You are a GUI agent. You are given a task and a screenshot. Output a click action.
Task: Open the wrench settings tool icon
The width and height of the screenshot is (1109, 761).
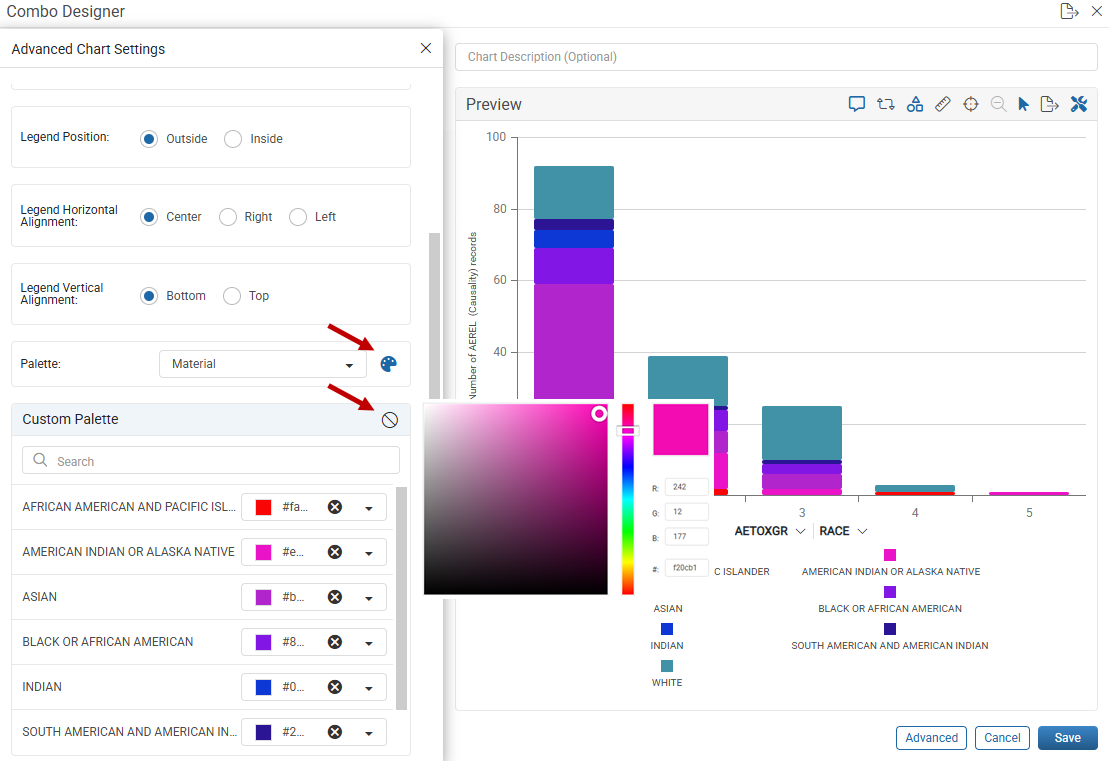coord(1079,105)
